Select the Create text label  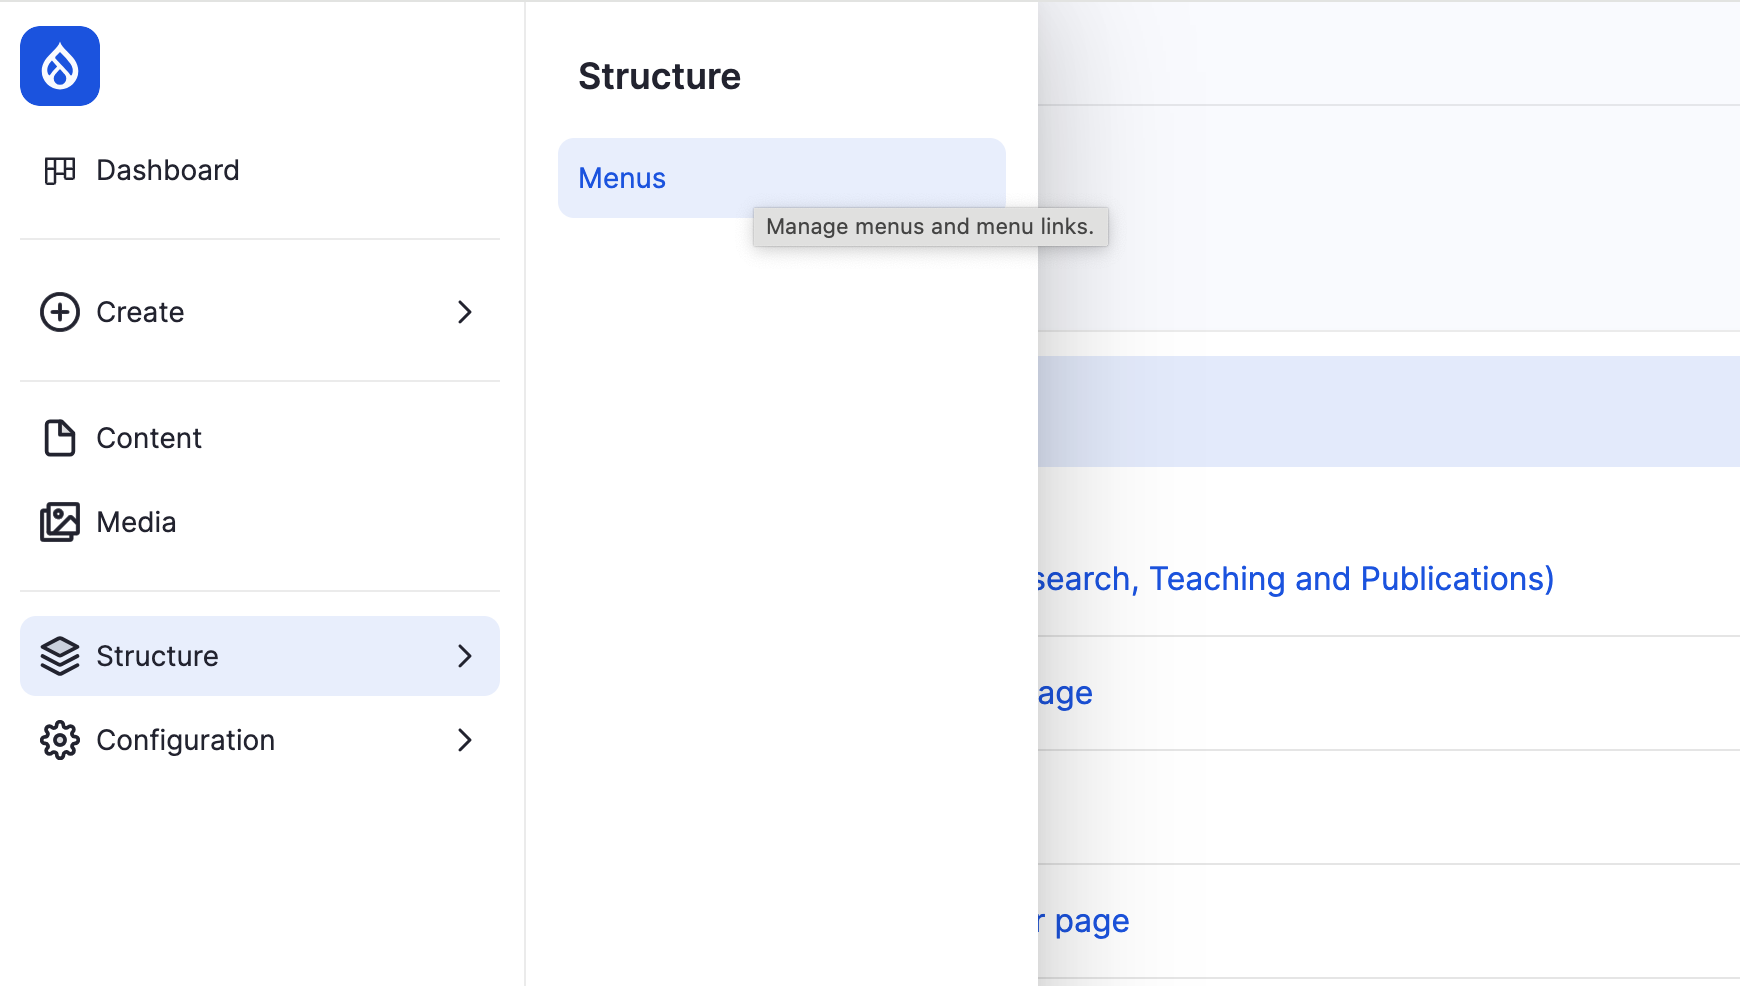140,312
